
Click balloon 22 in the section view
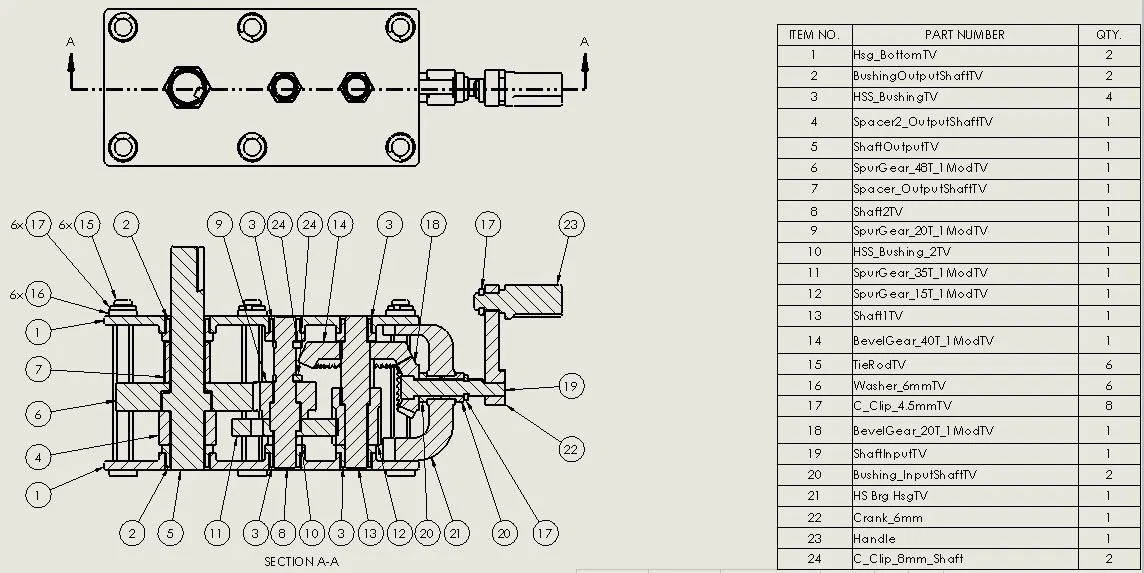click(571, 449)
